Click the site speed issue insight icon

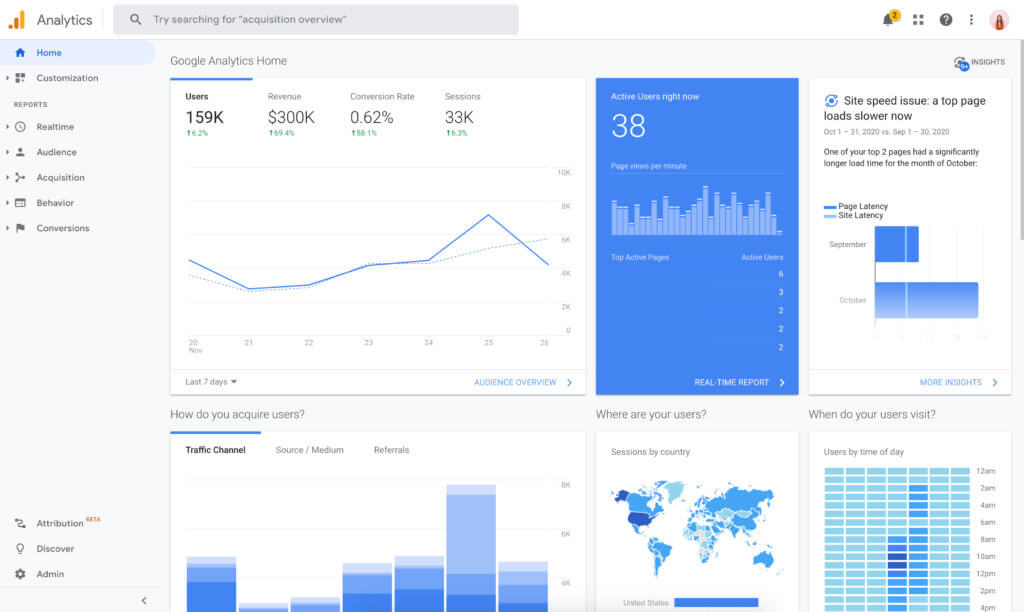click(x=831, y=101)
